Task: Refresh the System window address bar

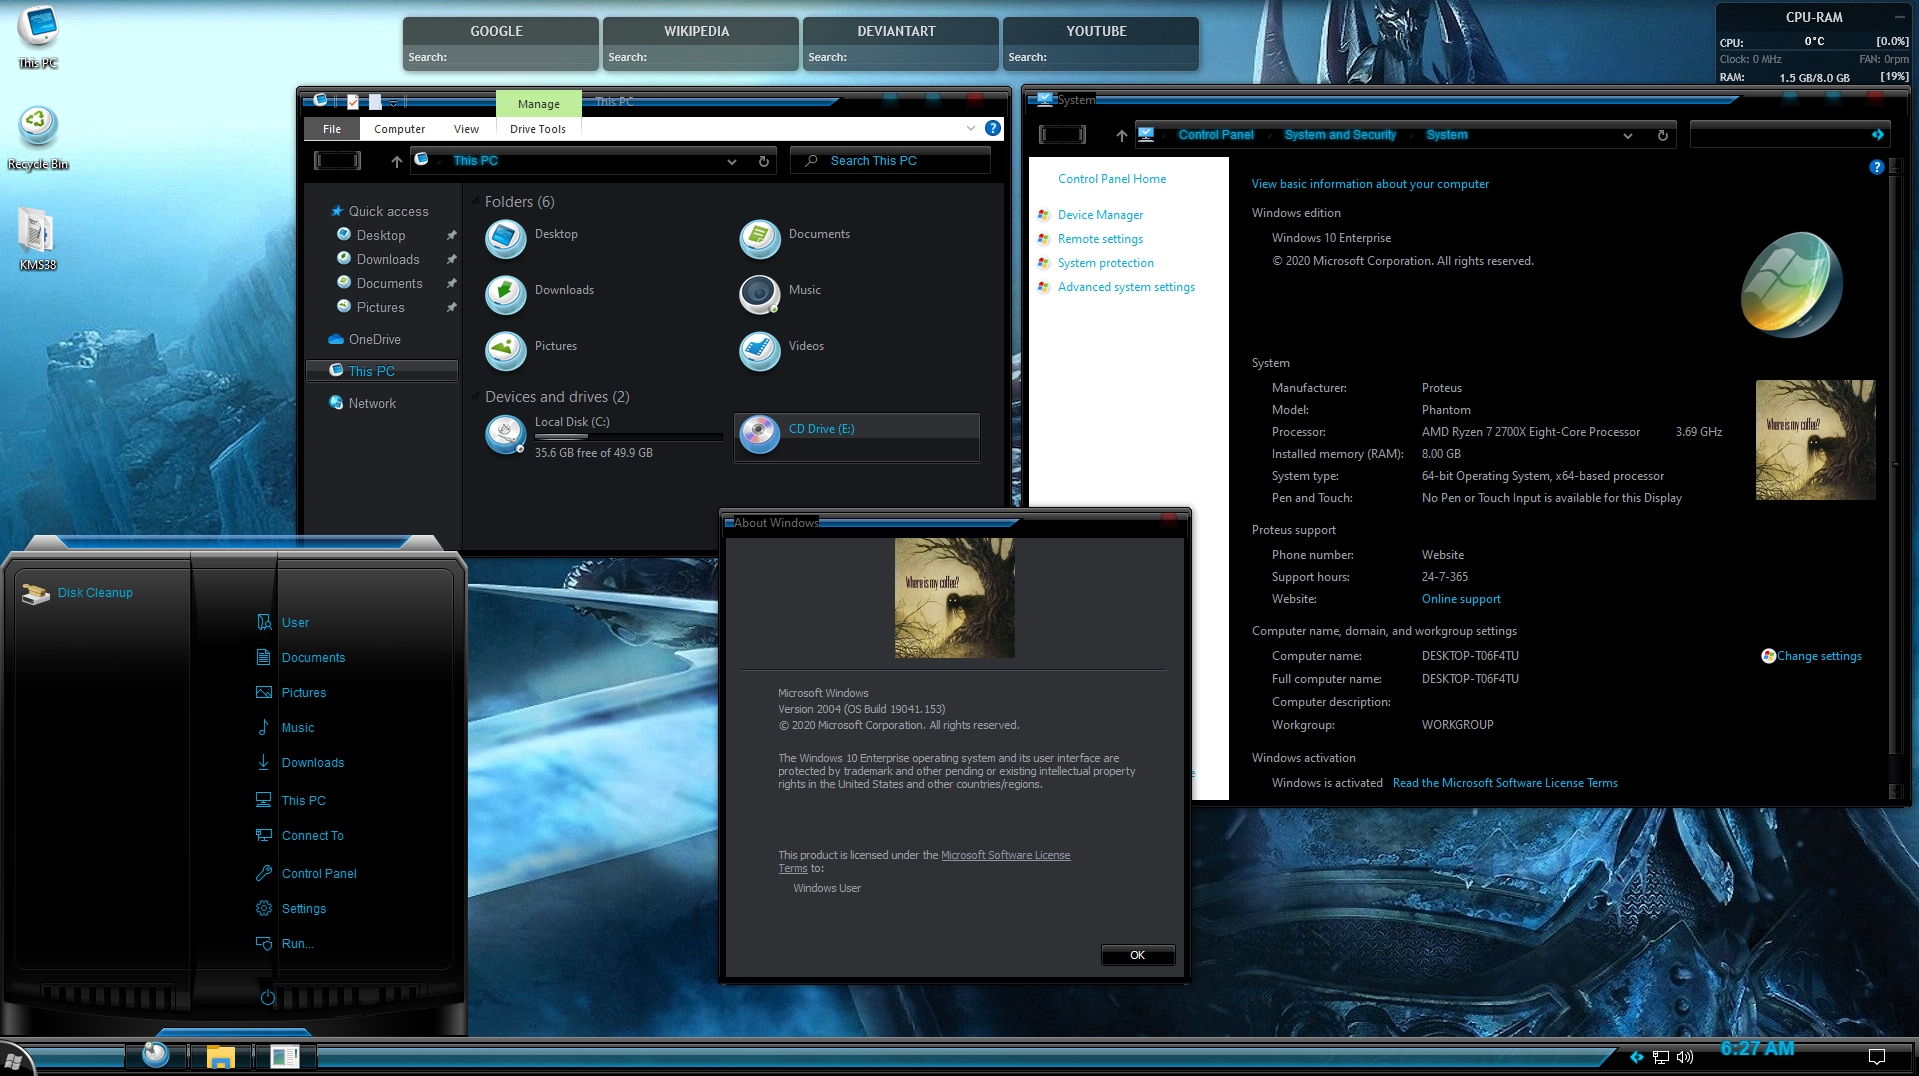Action: (1663, 136)
